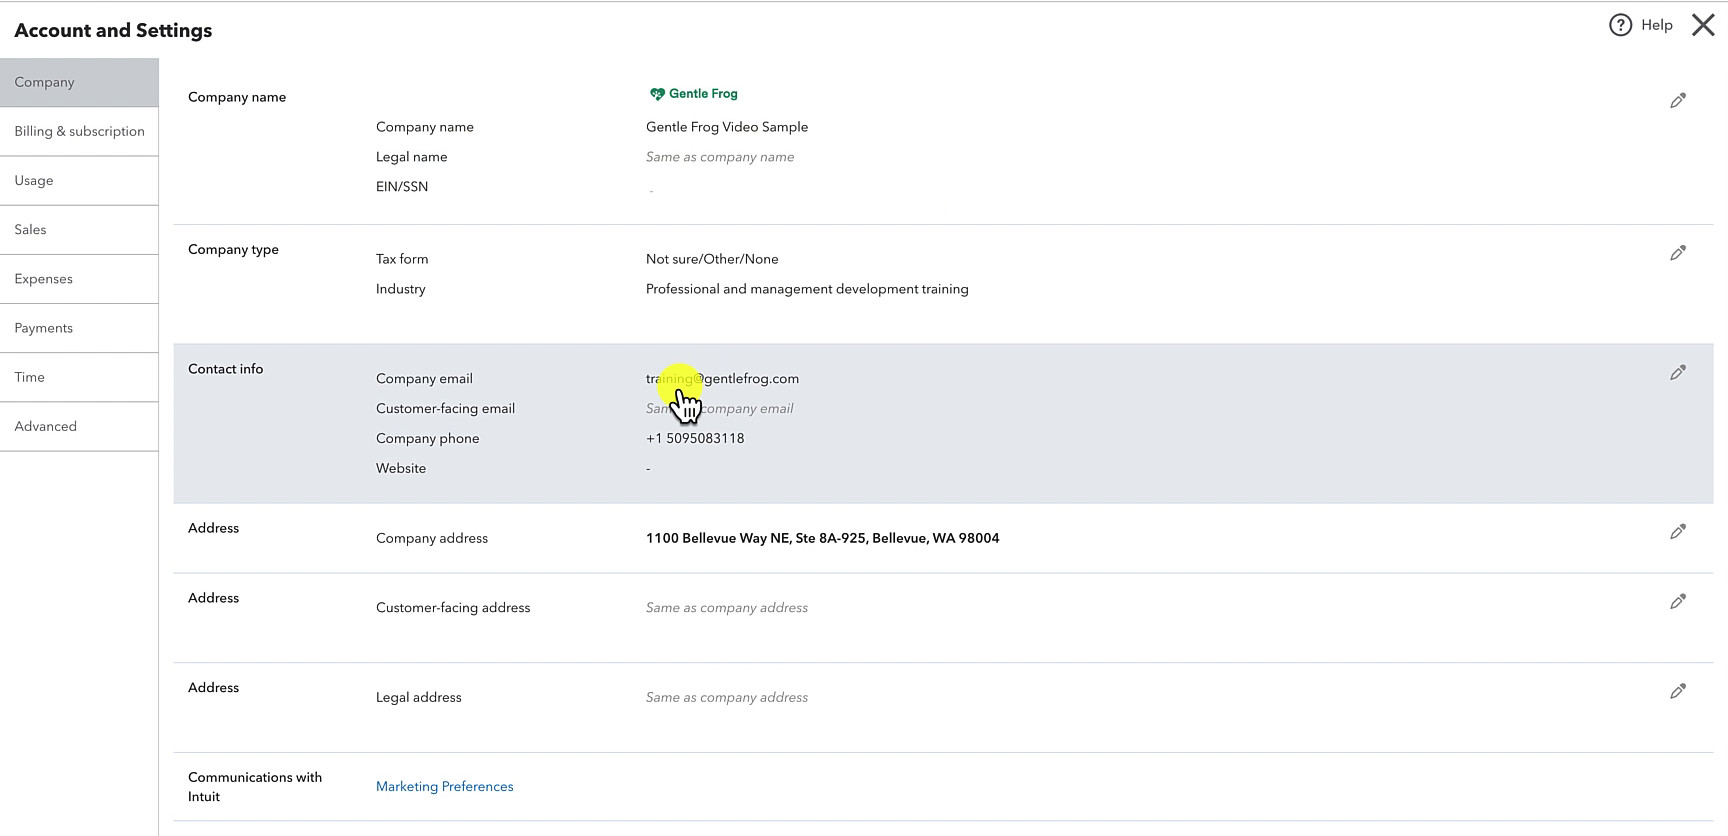This screenshot has height=836, width=1728.
Task: Click the Gentle Frog logo
Action: (x=693, y=94)
